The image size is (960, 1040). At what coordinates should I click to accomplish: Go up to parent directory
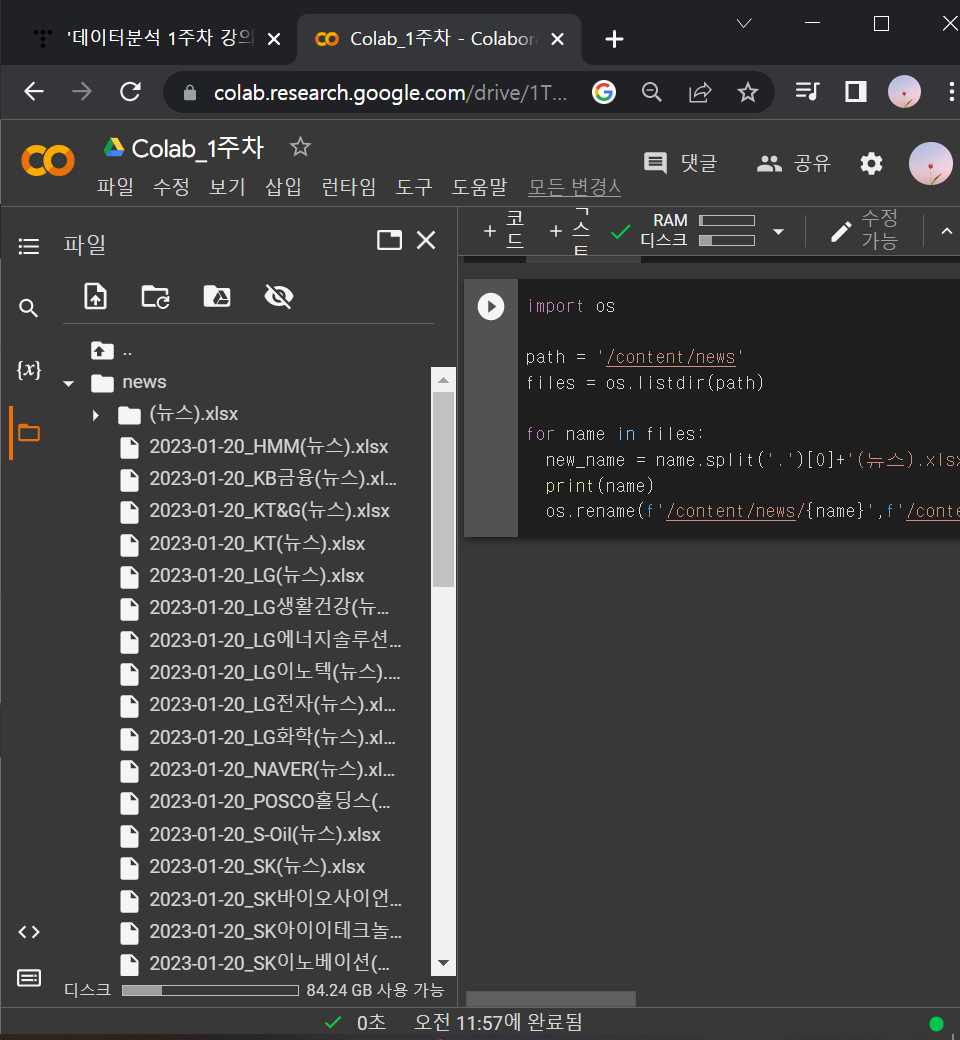(102, 350)
